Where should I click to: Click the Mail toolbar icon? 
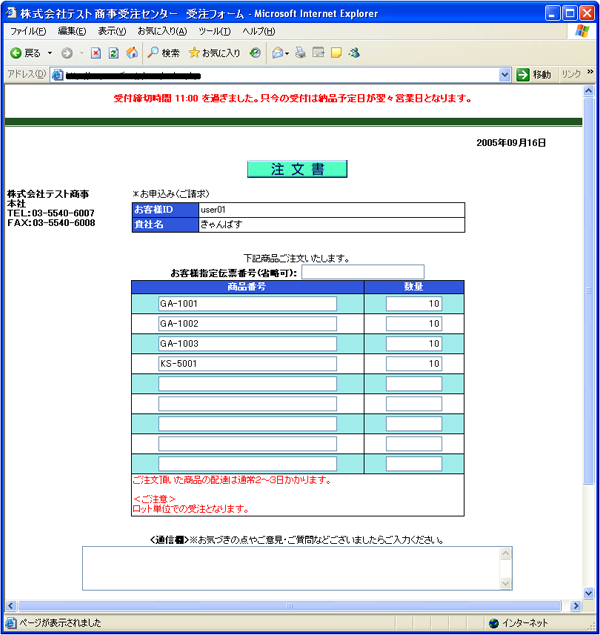point(276,52)
